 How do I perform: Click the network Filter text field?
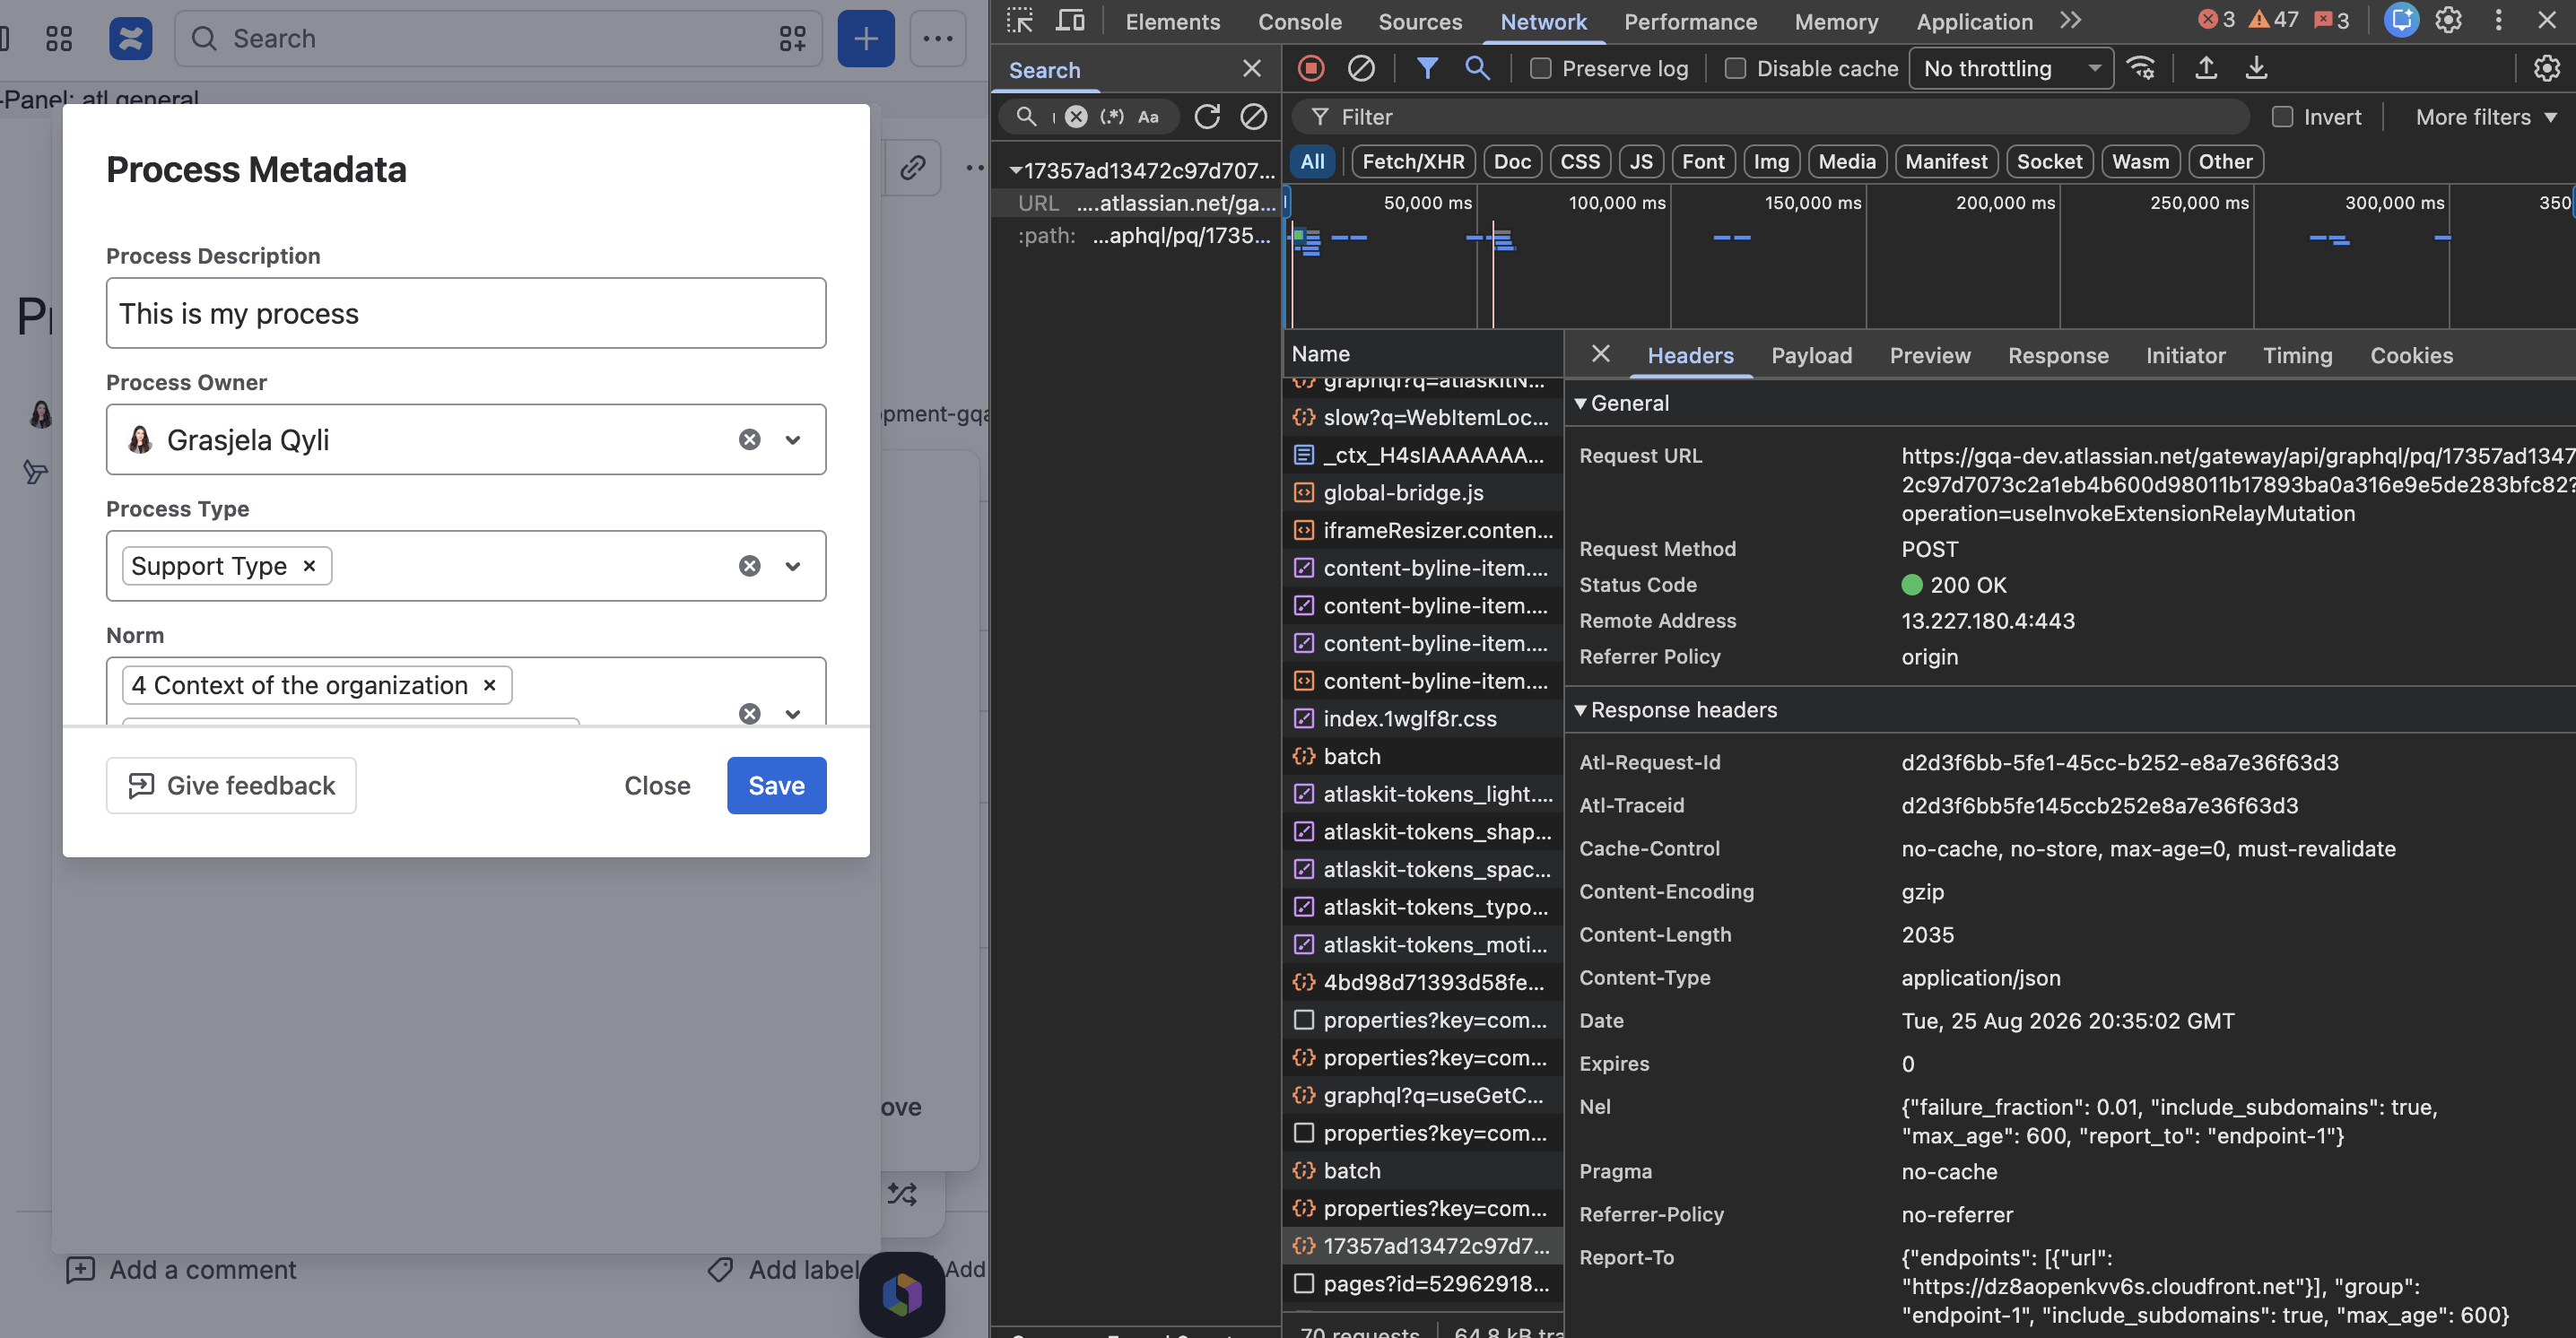1770,117
